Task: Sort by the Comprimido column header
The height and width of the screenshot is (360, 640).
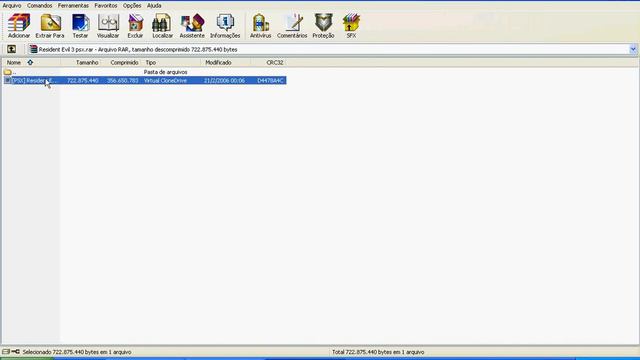Action: pyautogui.click(x=121, y=62)
